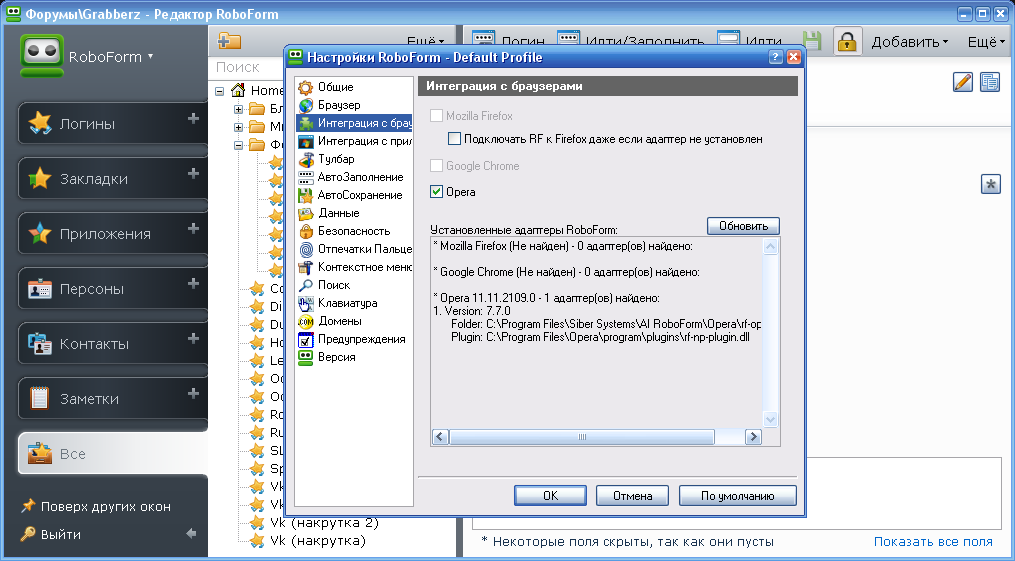Open Предупреждения settings category
This screenshot has height=561, width=1015.
point(352,339)
